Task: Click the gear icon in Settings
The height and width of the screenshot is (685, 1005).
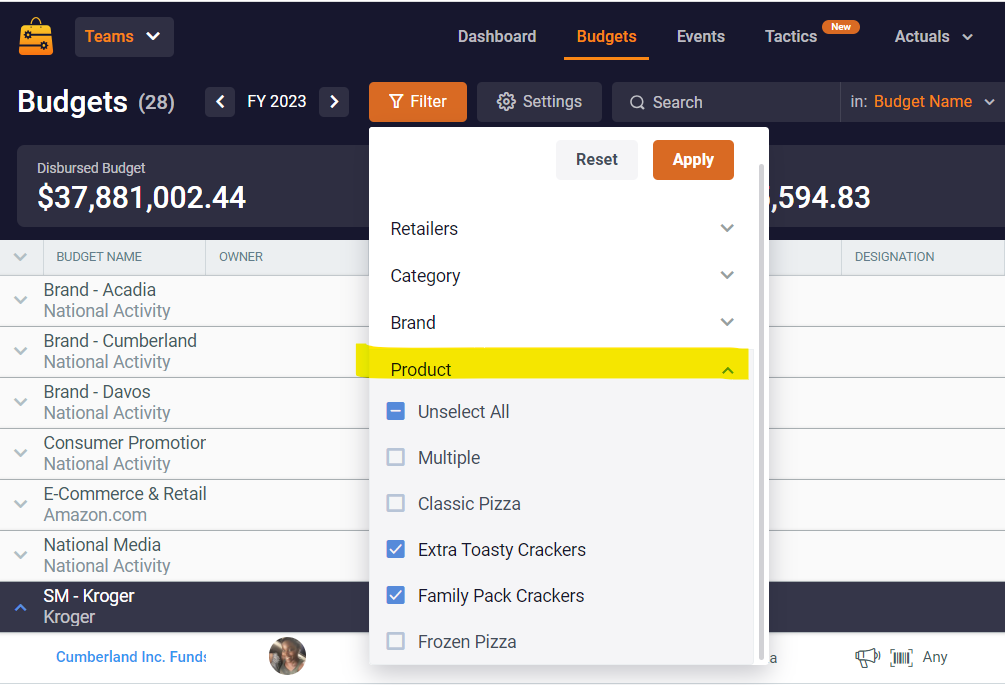Action: point(506,102)
